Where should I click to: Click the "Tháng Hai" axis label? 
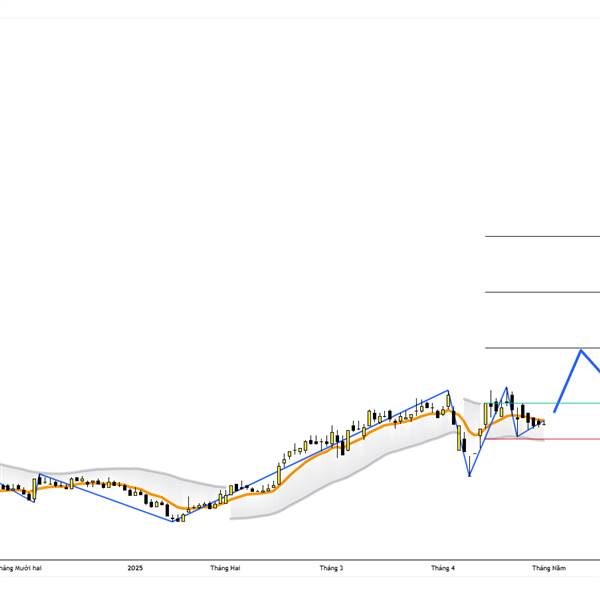(225, 568)
